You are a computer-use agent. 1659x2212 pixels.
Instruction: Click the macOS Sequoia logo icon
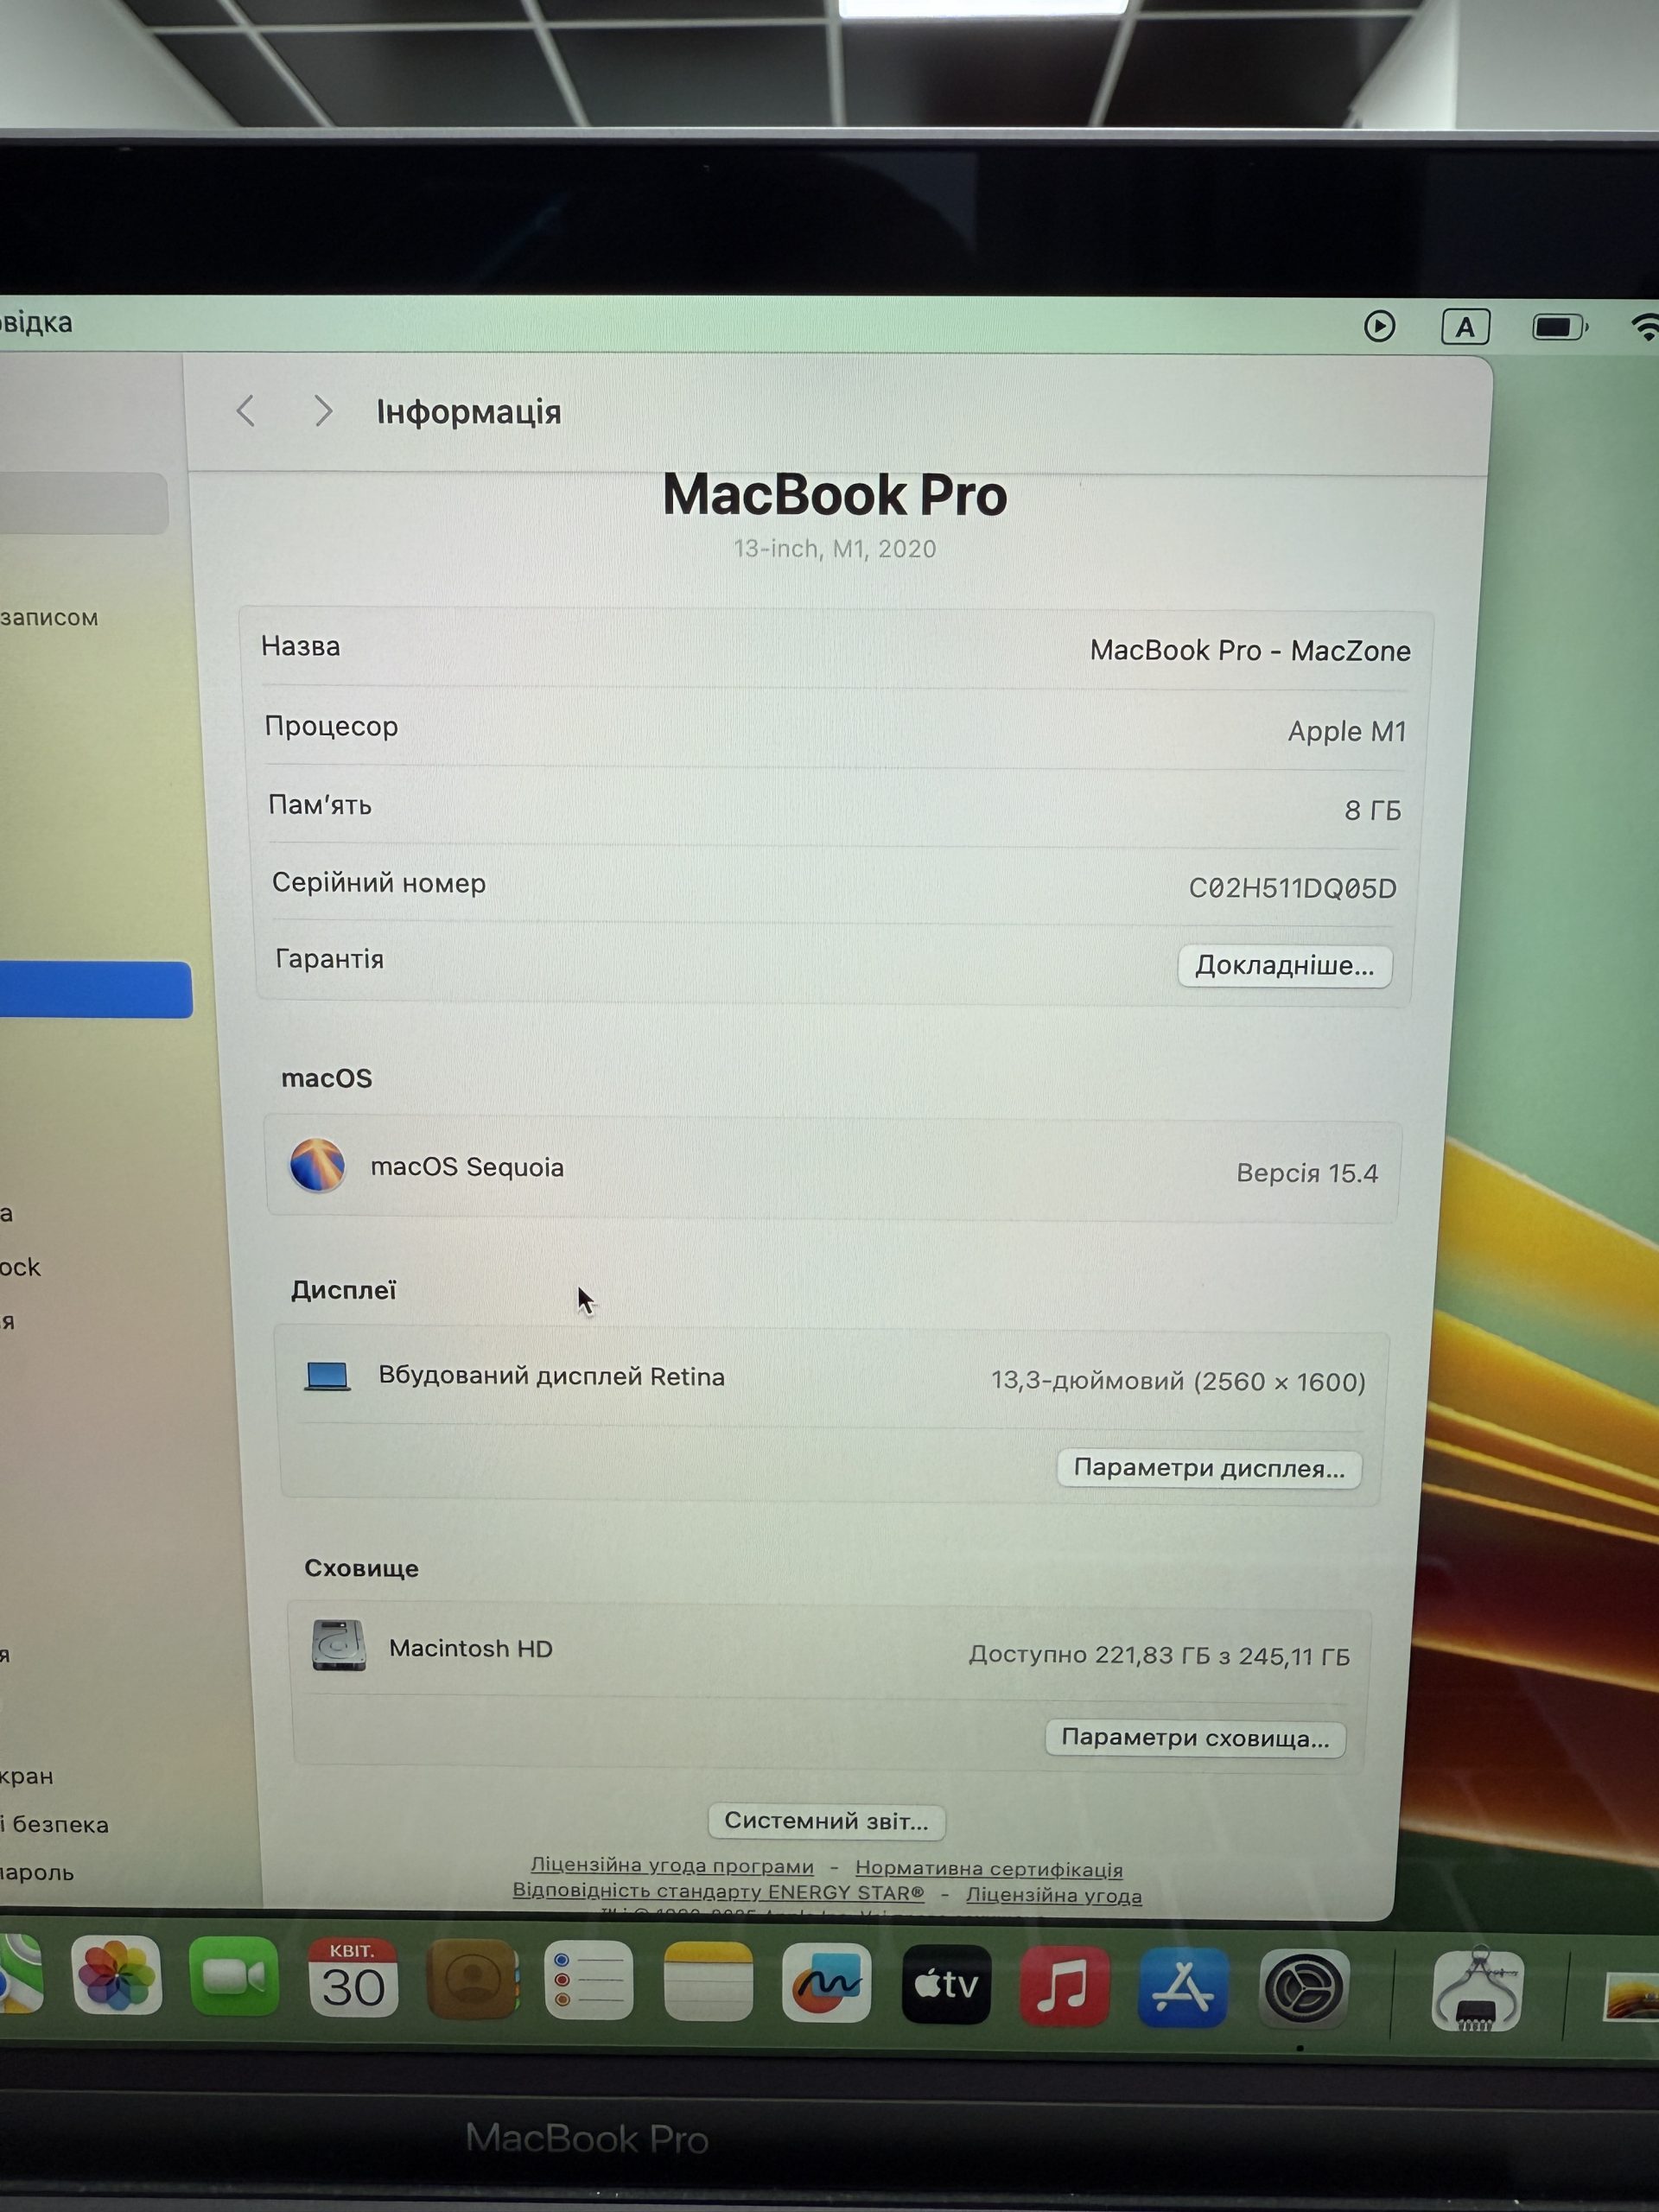pos(317,1165)
